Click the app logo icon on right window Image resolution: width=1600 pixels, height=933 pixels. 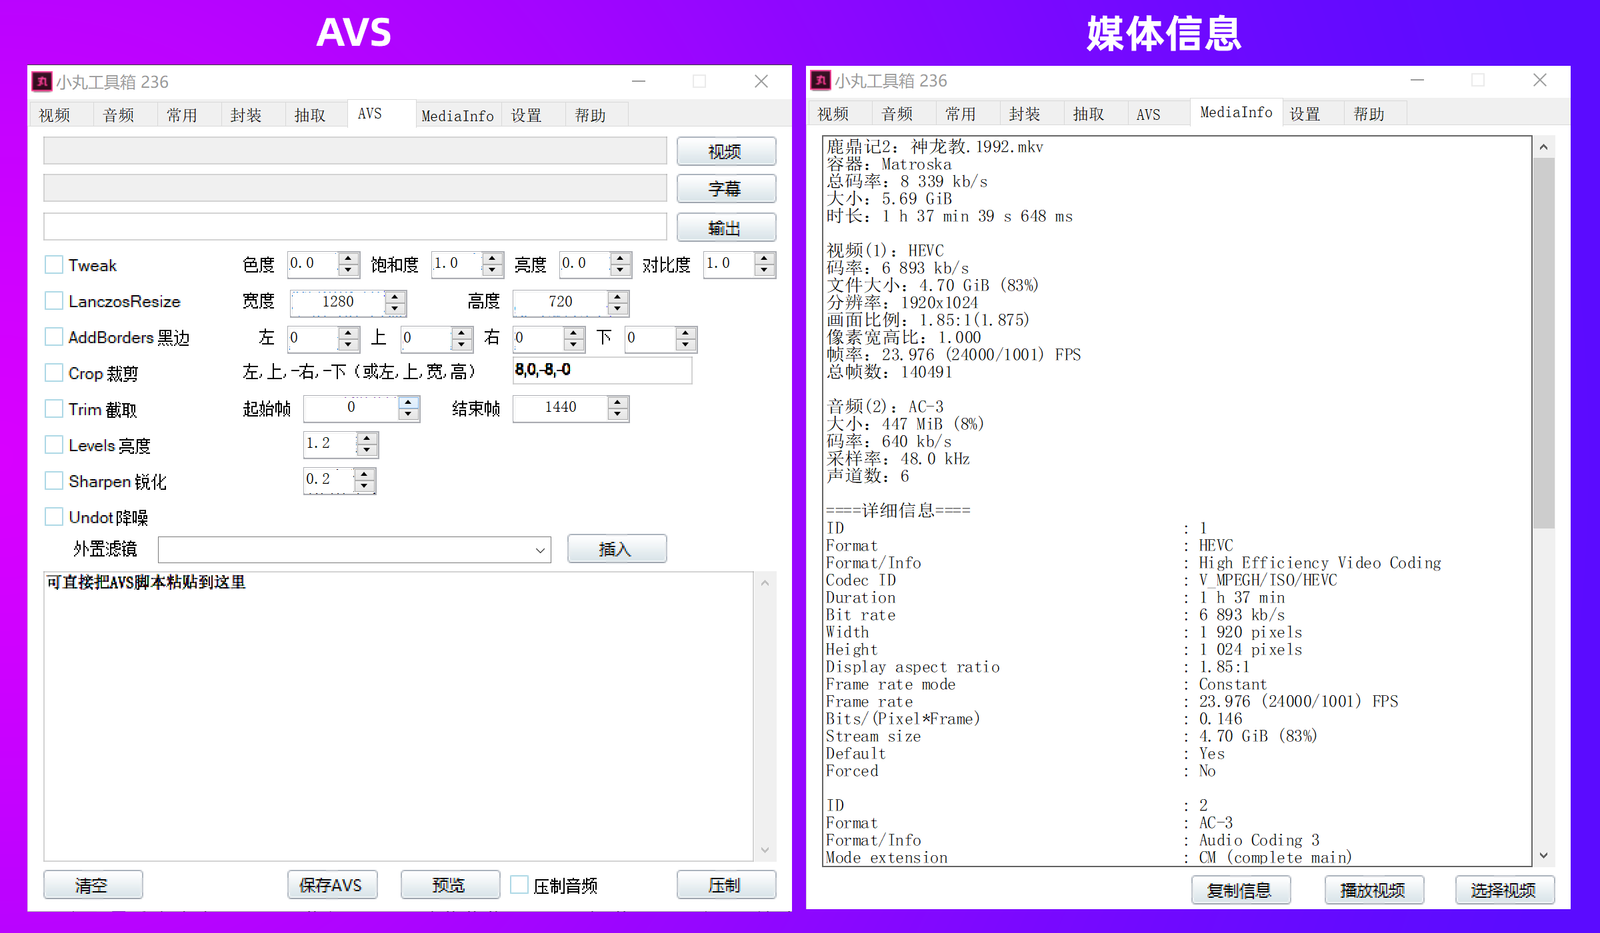point(822,80)
